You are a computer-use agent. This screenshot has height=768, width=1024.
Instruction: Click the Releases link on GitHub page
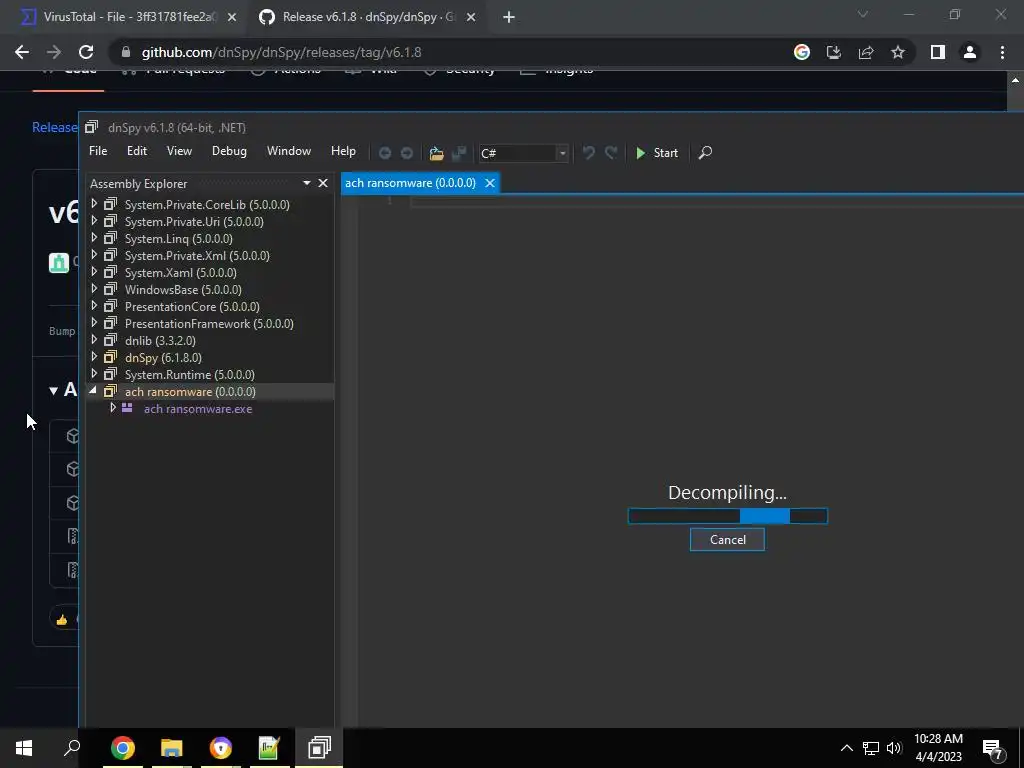click(54, 127)
